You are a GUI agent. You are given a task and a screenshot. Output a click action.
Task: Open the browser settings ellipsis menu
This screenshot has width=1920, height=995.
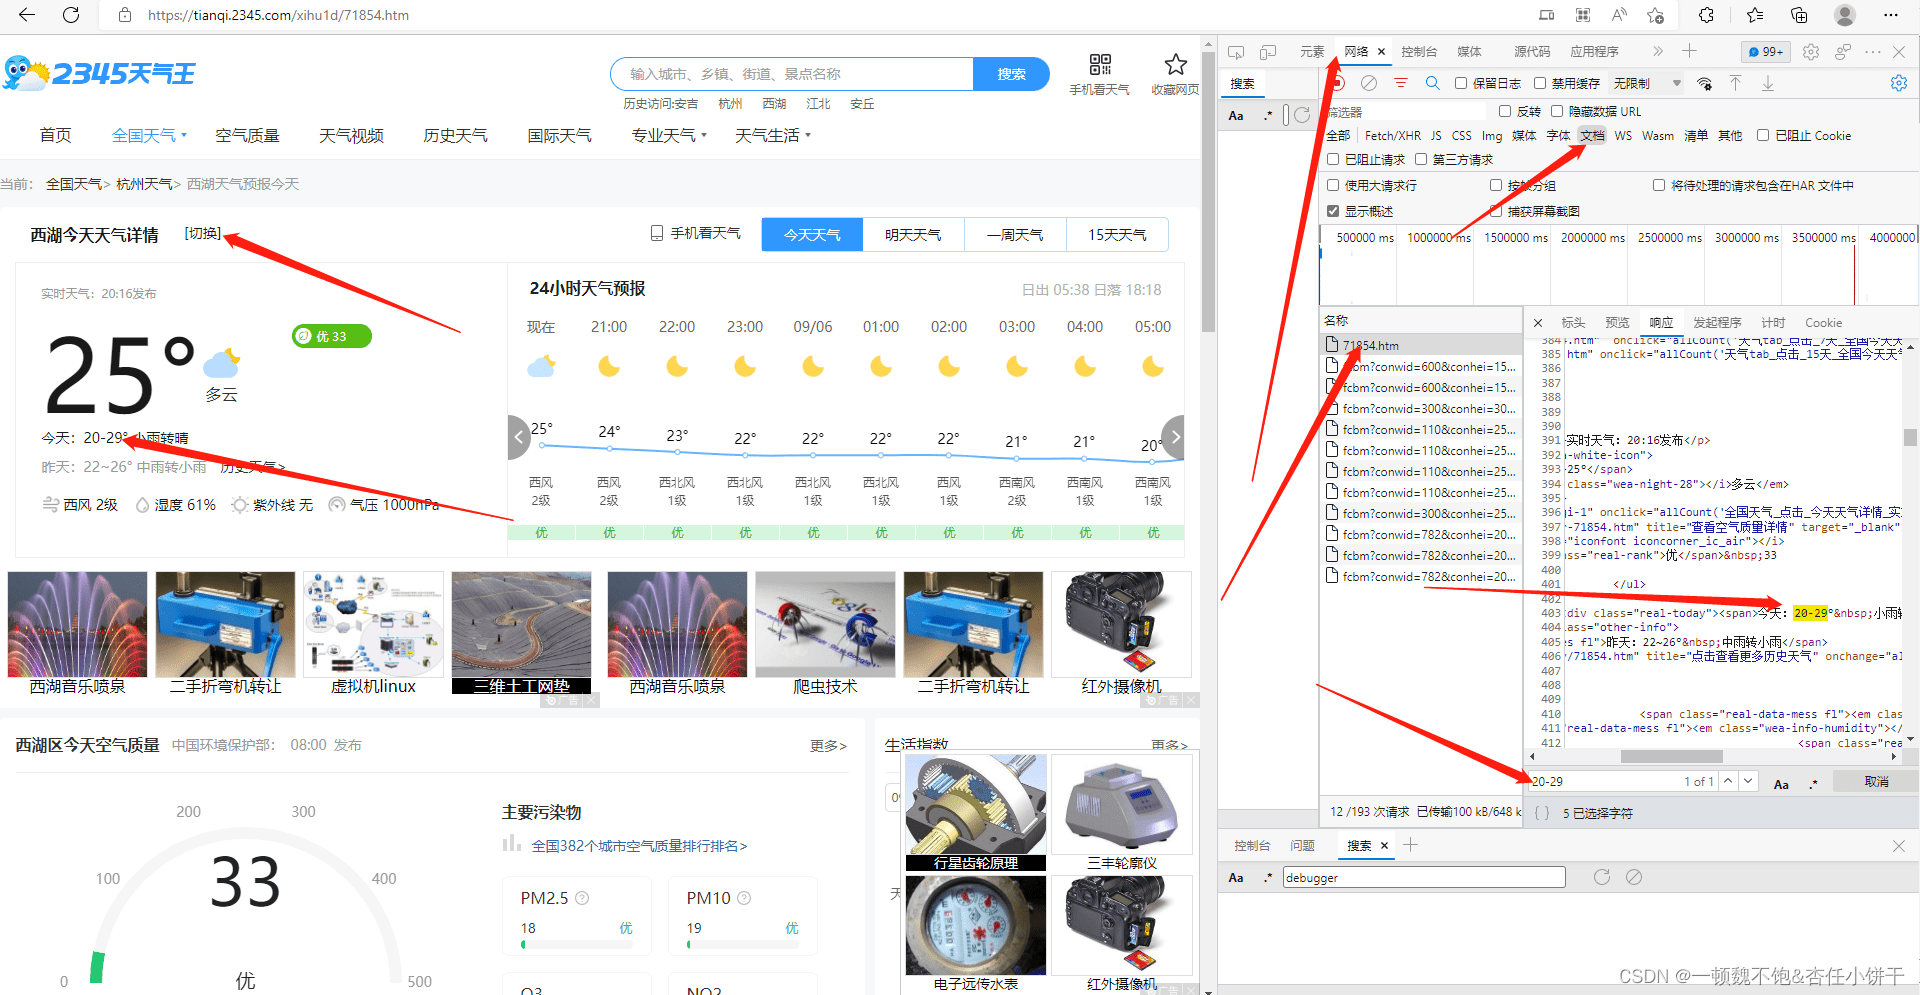coord(1890,15)
